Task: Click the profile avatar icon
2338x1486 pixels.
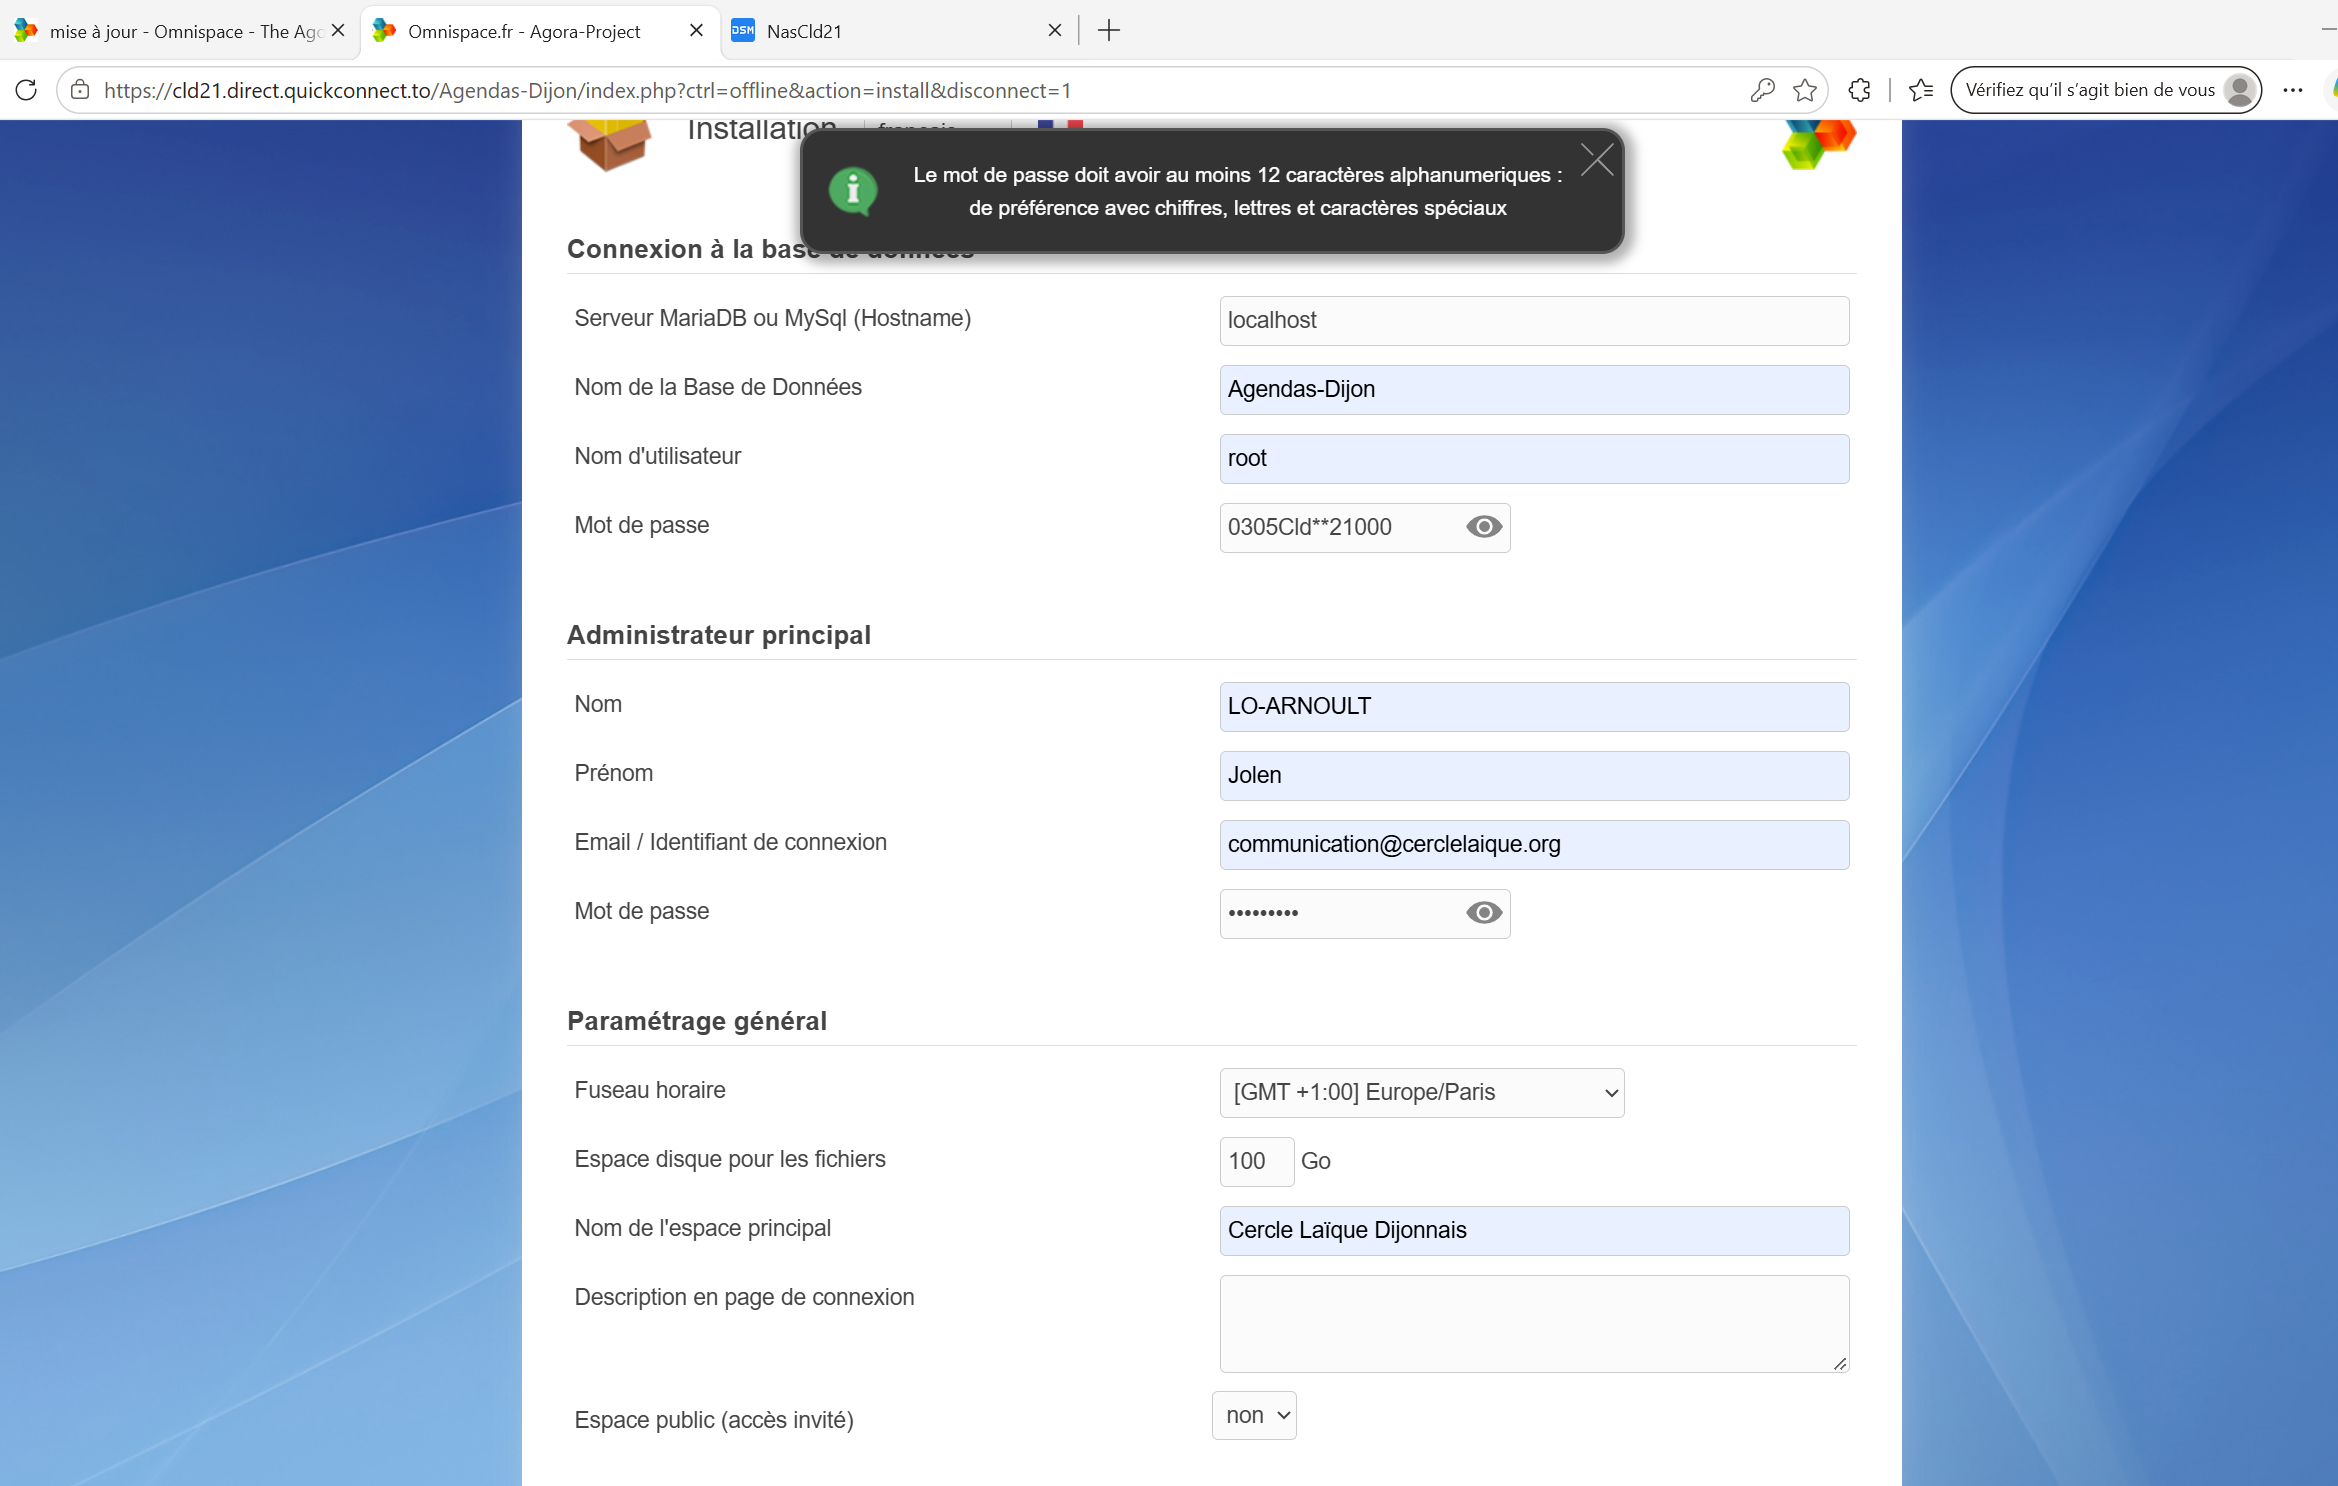Action: [x=2240, y=90]
